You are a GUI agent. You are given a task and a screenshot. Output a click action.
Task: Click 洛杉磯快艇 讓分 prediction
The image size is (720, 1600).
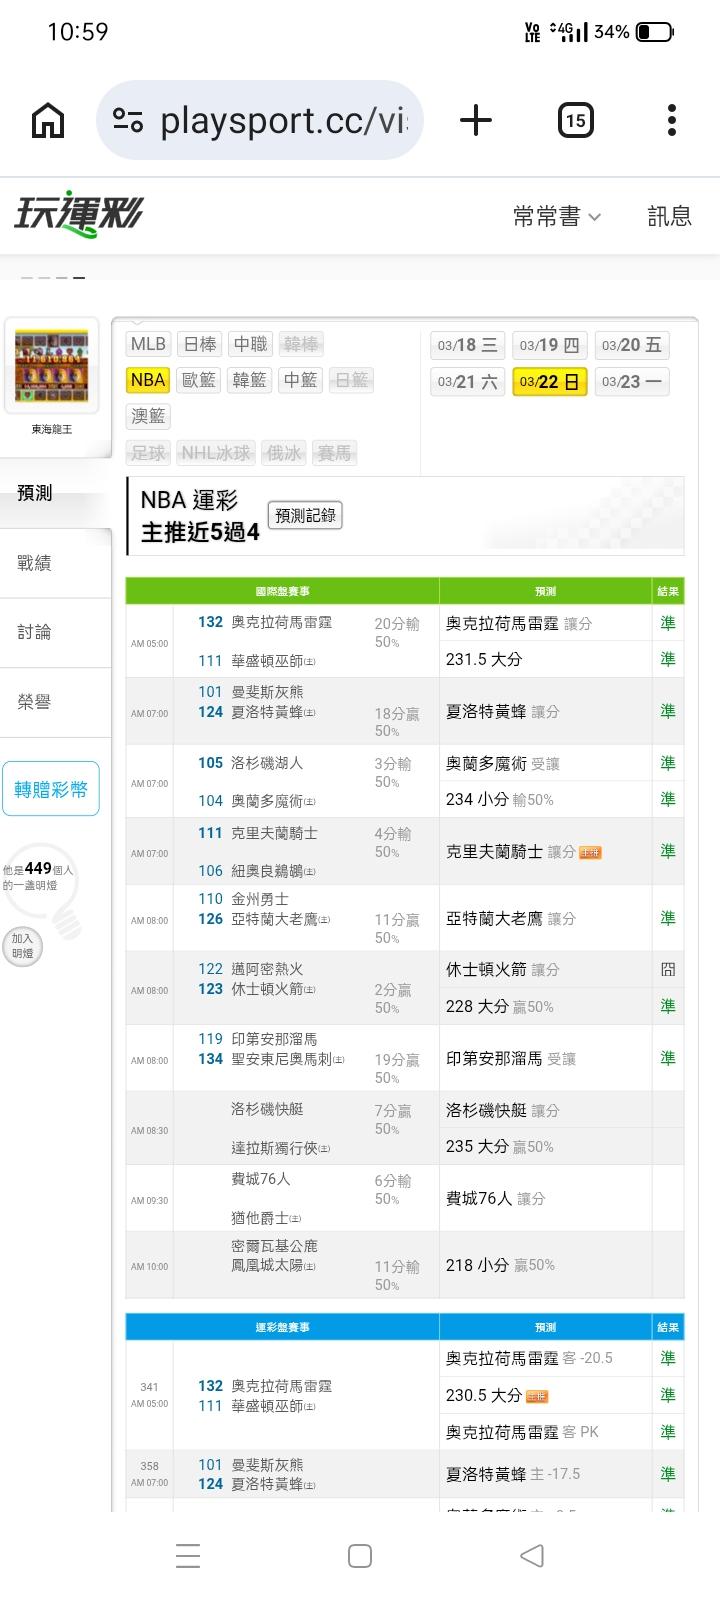pos(502,1110)
